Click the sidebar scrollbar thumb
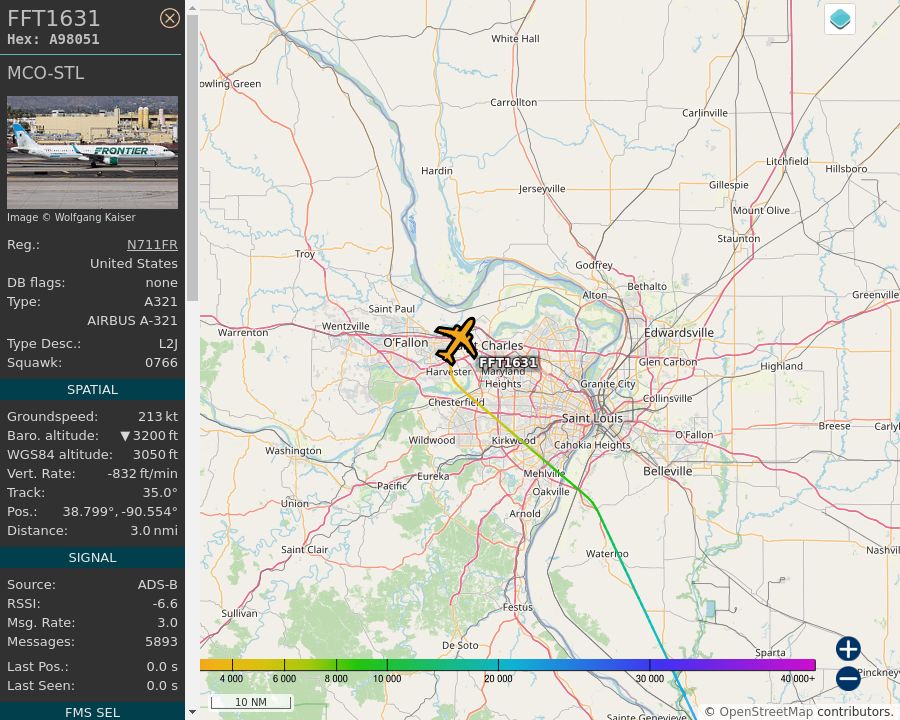Screen dimensions: 900x720 [192, 157]
